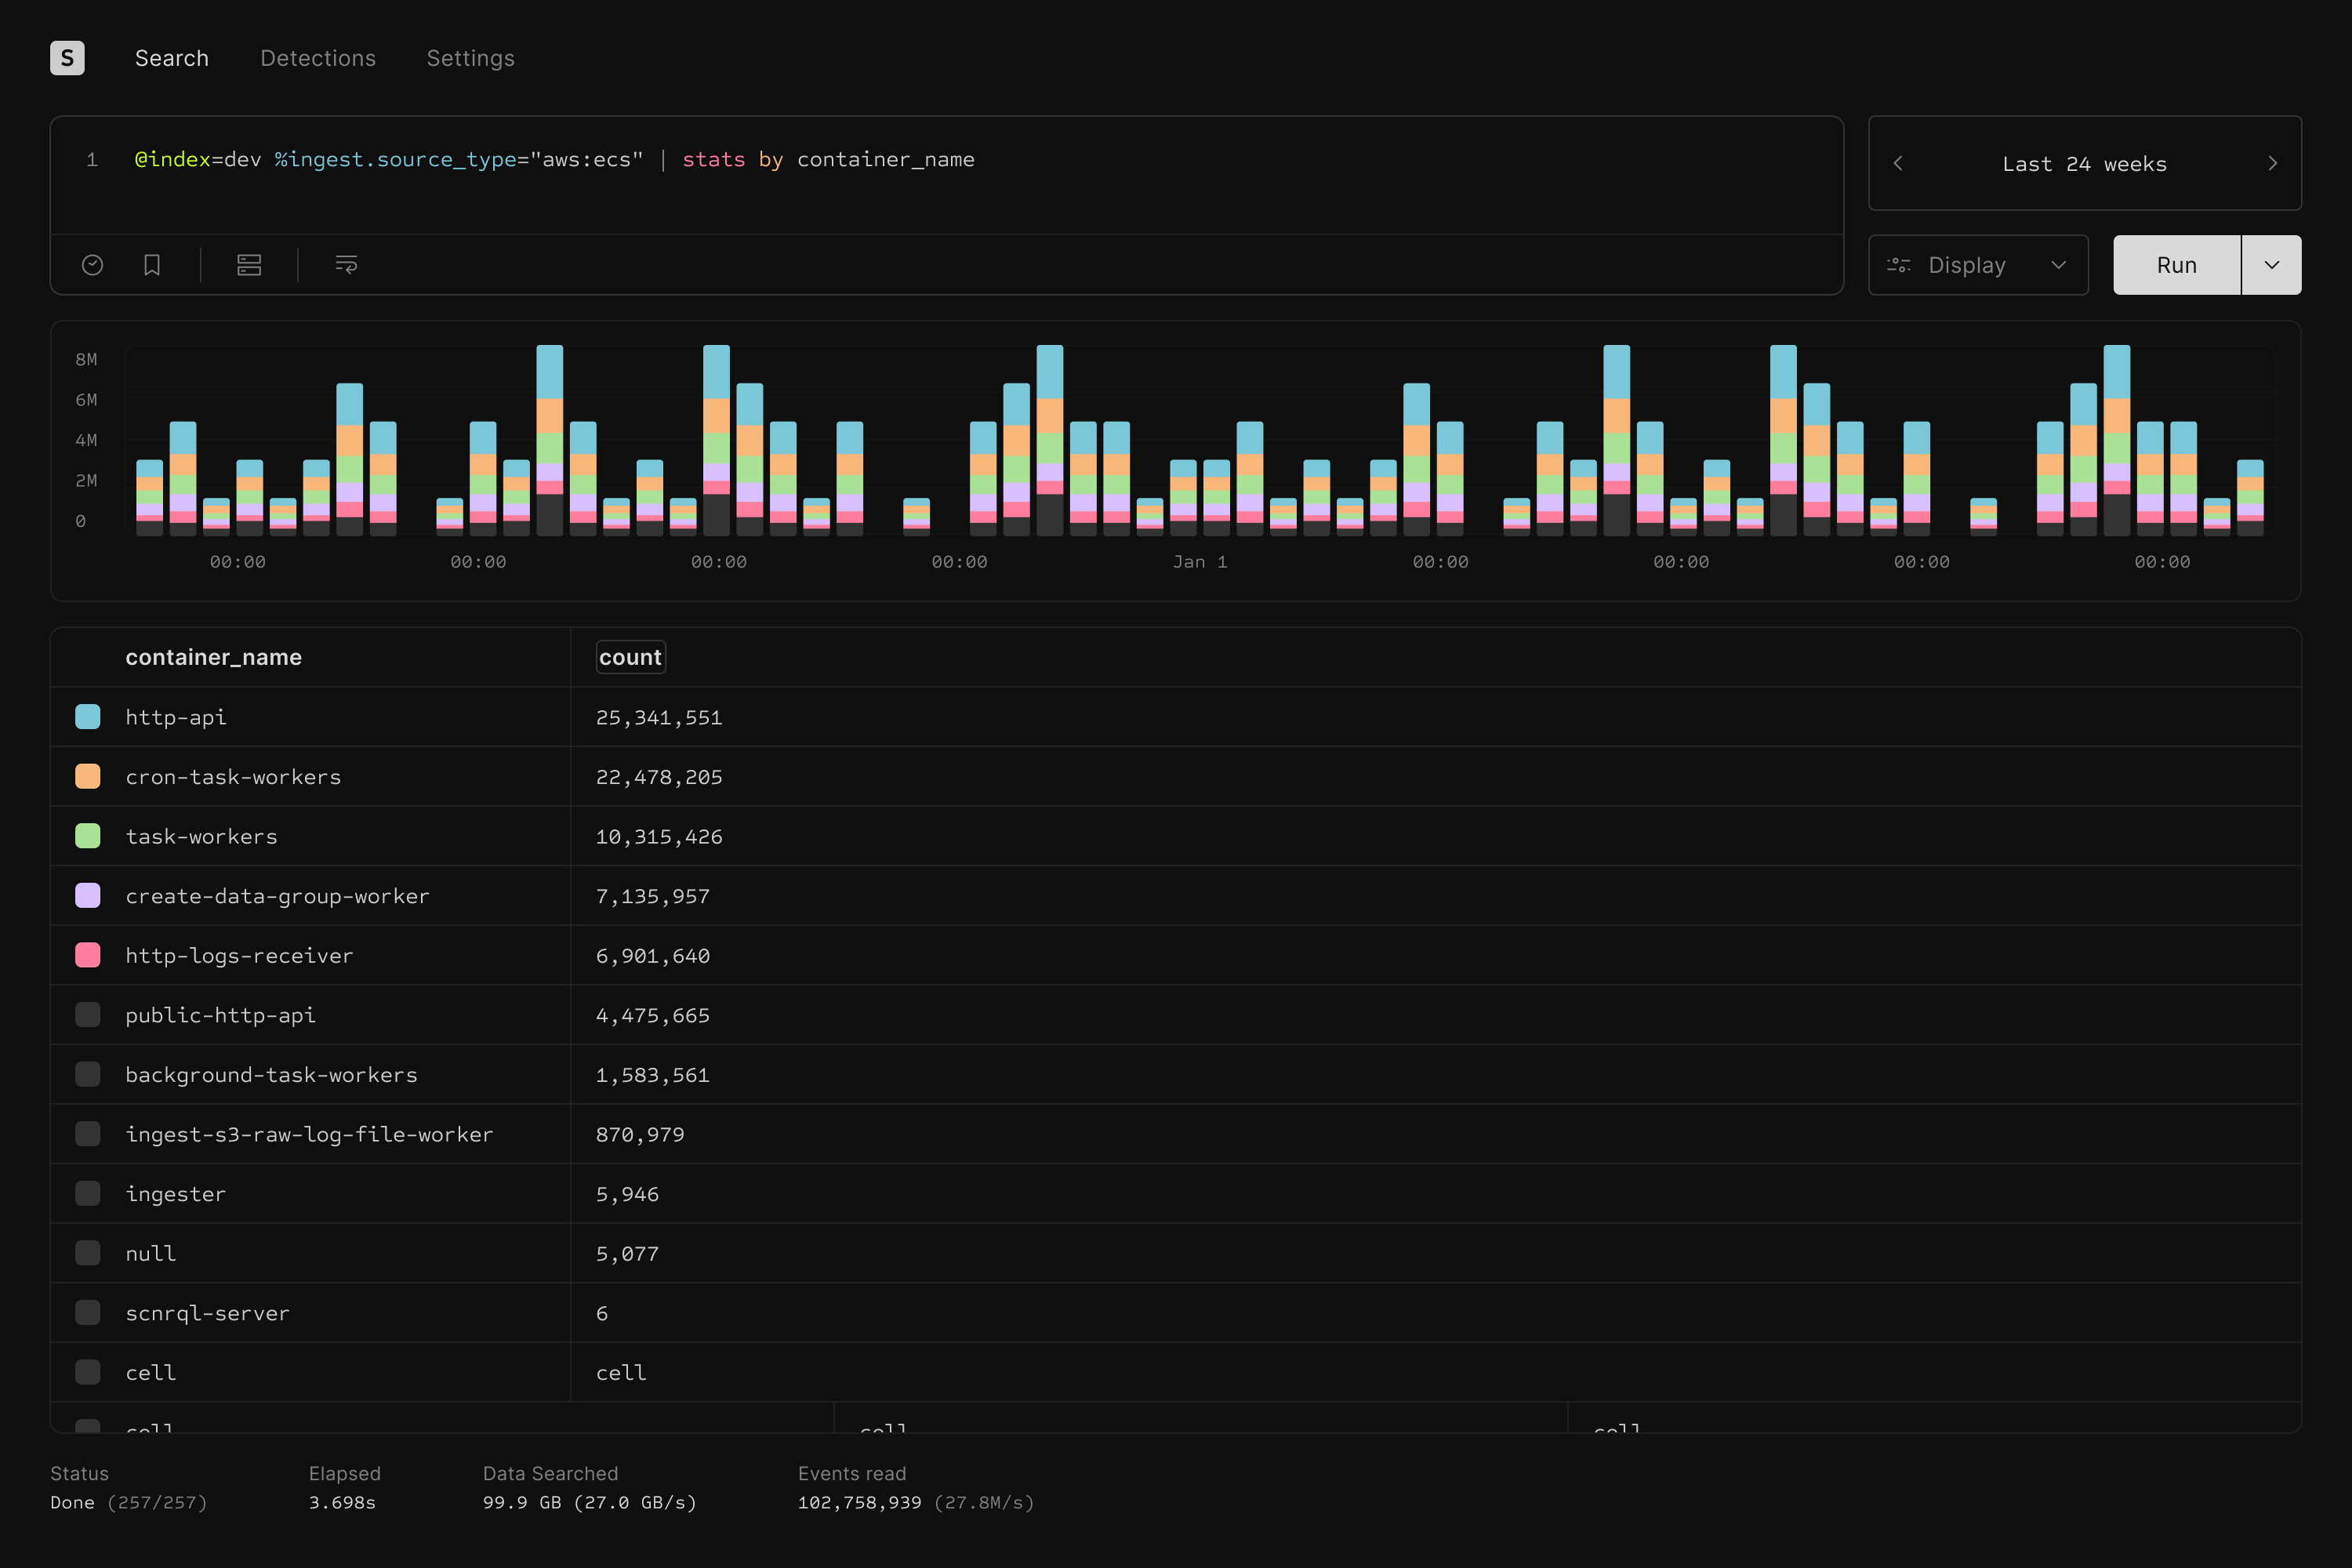The width and height of the screenshot is (2352, 1568).
Task: Open the Display dropdown
Action: (x=1978, y=265)
